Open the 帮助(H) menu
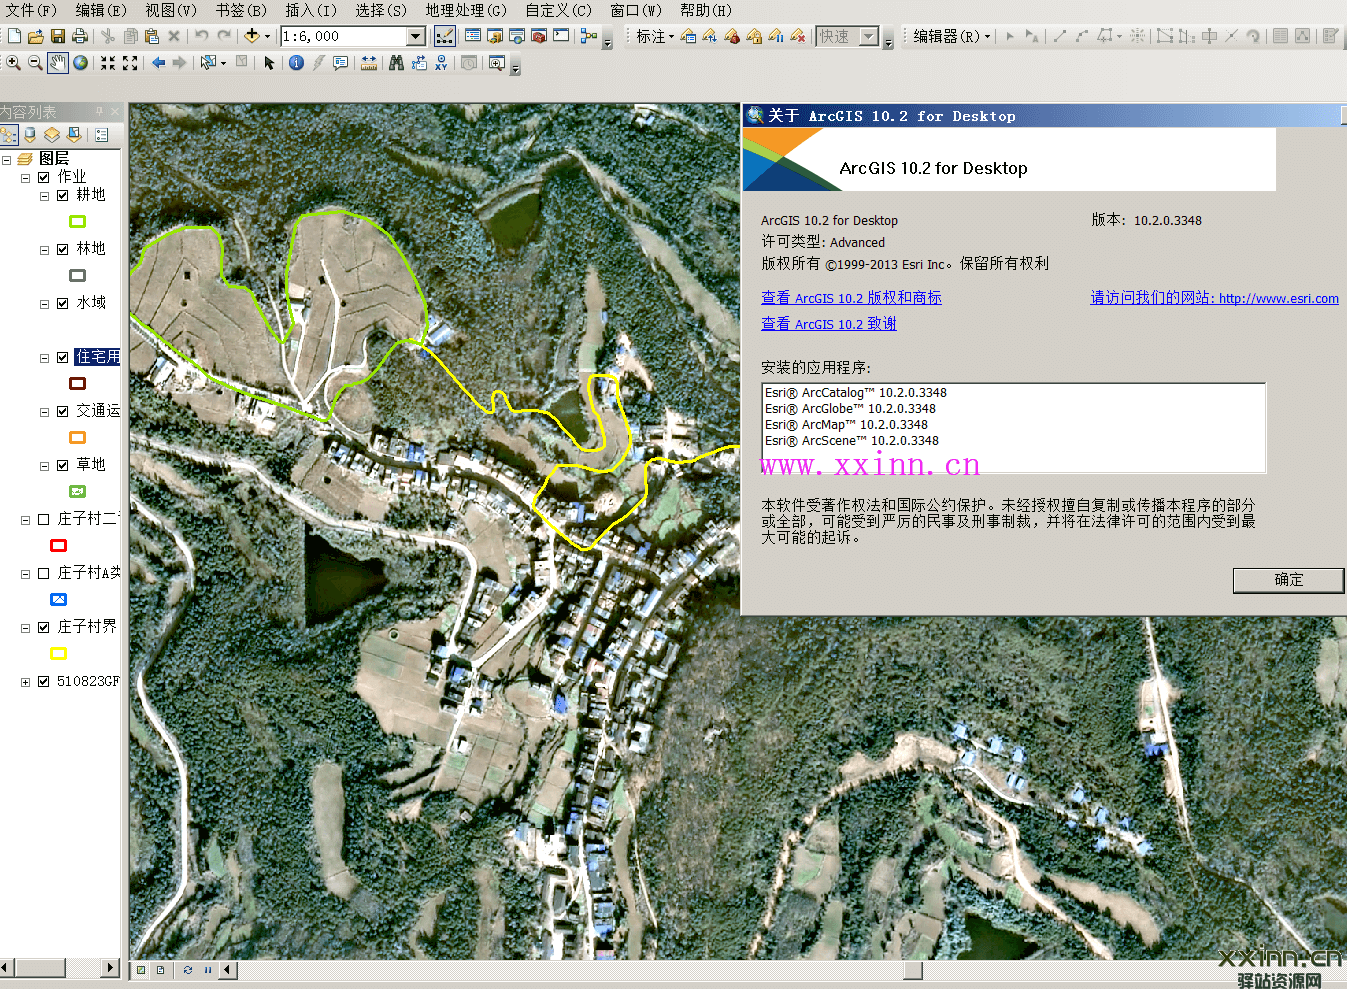The height and width of the screenshot is (989, 1347). point(706,10)
